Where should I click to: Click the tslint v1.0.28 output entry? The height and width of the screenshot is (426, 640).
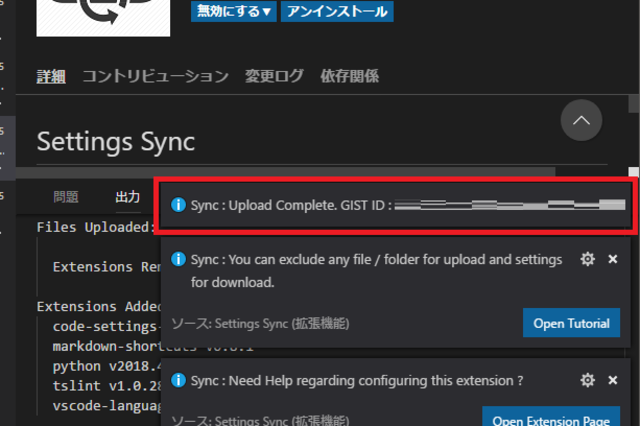(x=107, y=386)
